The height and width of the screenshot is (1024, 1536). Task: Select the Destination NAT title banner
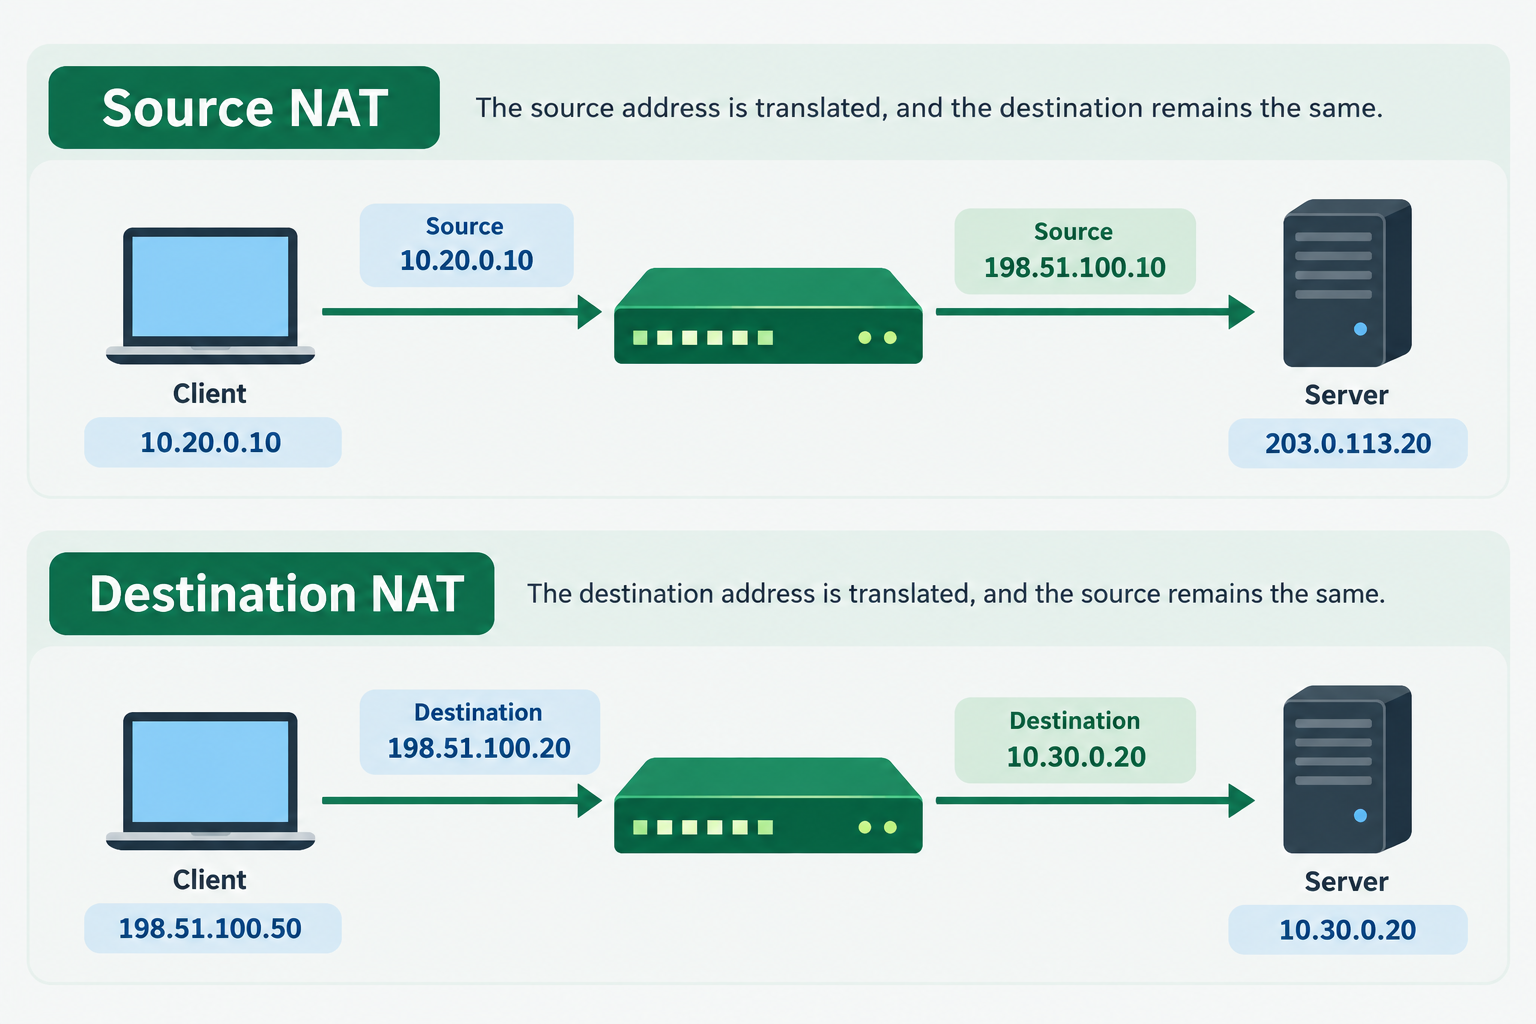pyautogui.click(x=272, y=594)
